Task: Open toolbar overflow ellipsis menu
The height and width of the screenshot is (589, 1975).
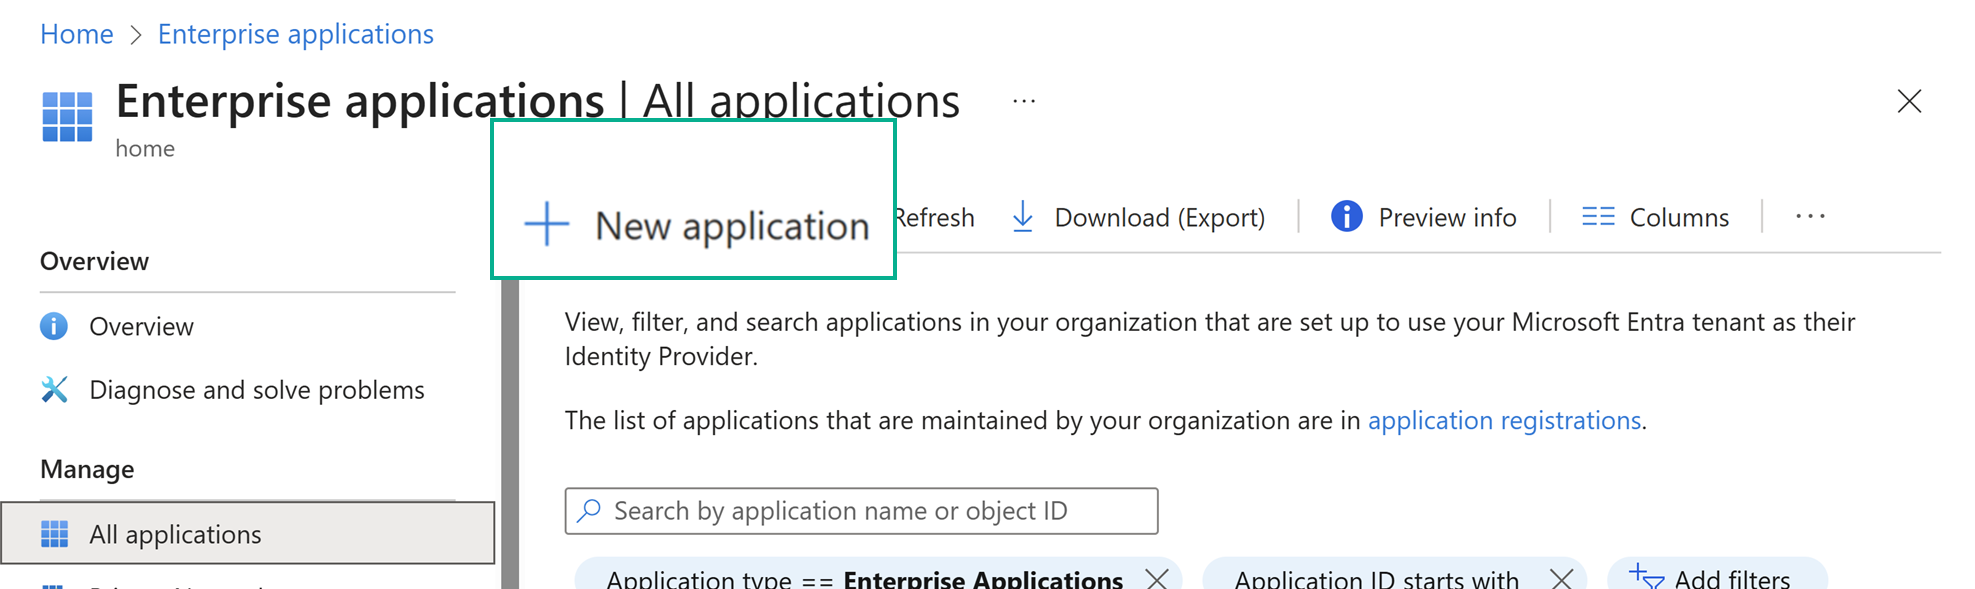Action: pos(1811,216)
